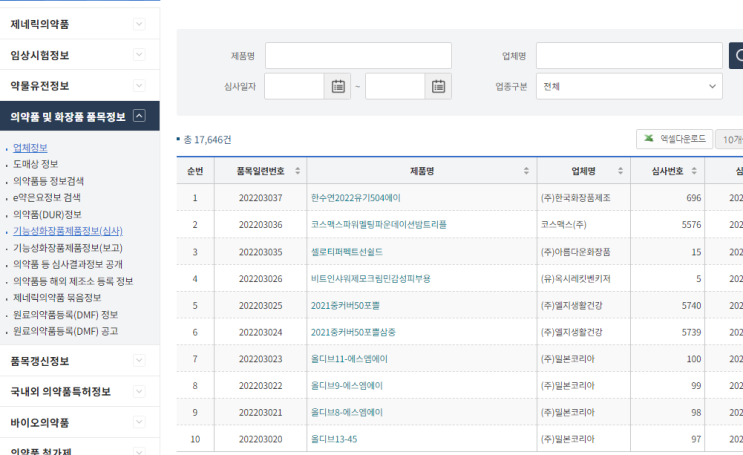Focus the 업체명 search field
Image resolution: width=743 pixels, height=455 pixels.
(x=629, y=55)
